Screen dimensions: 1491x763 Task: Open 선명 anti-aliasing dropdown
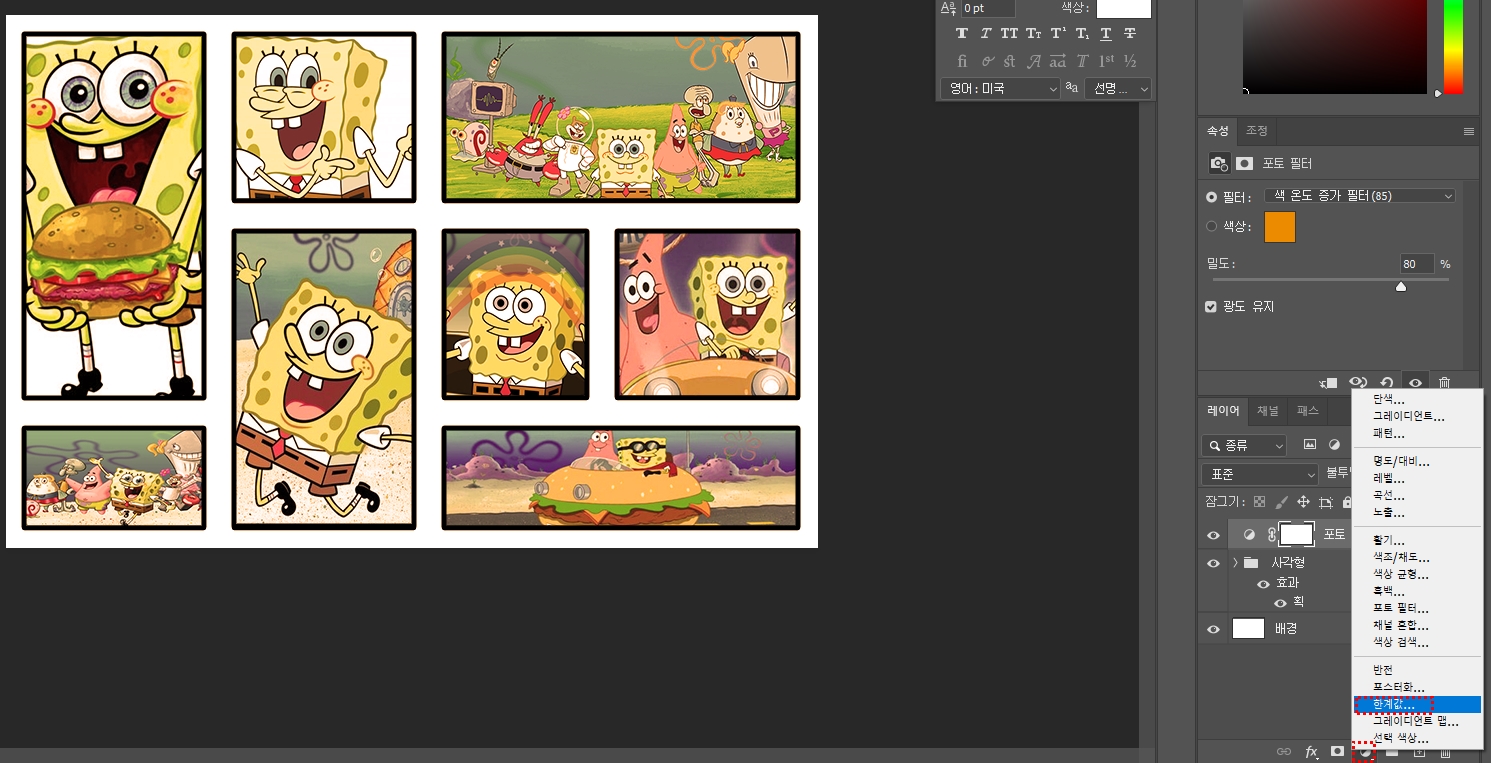pos(1118,88)
